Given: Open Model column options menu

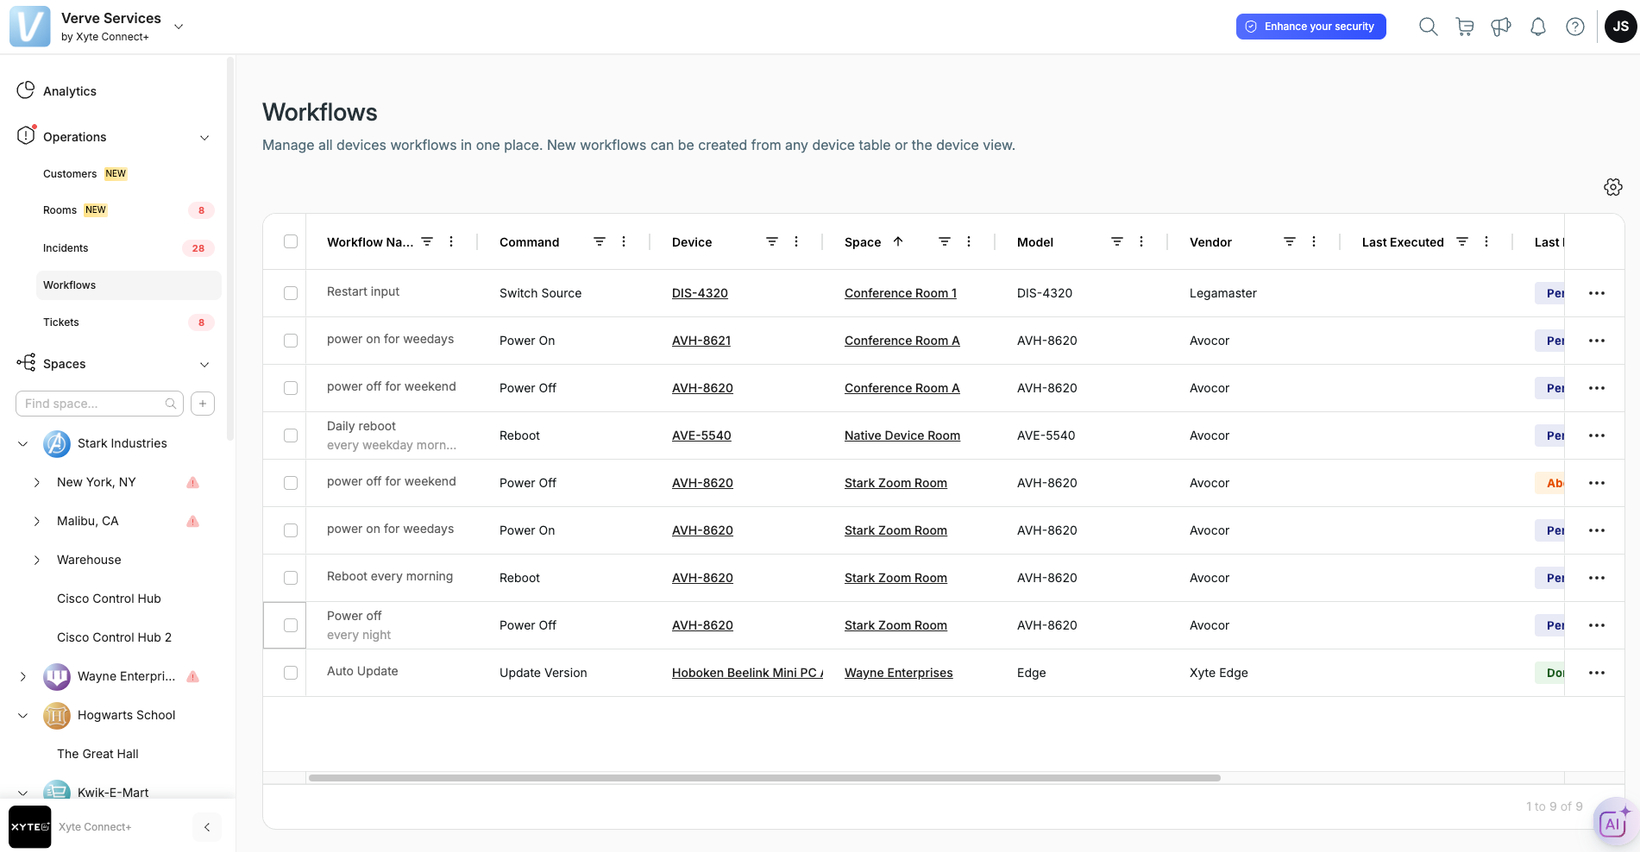Looking at the screenshot, I should pyautogui.click(x=1141, y=242).
